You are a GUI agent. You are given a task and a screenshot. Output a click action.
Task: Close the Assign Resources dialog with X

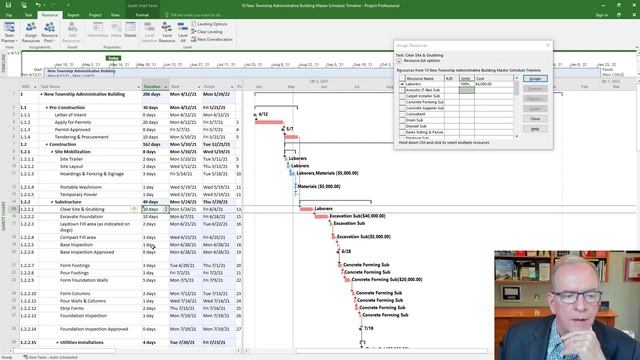click(548, 45)
